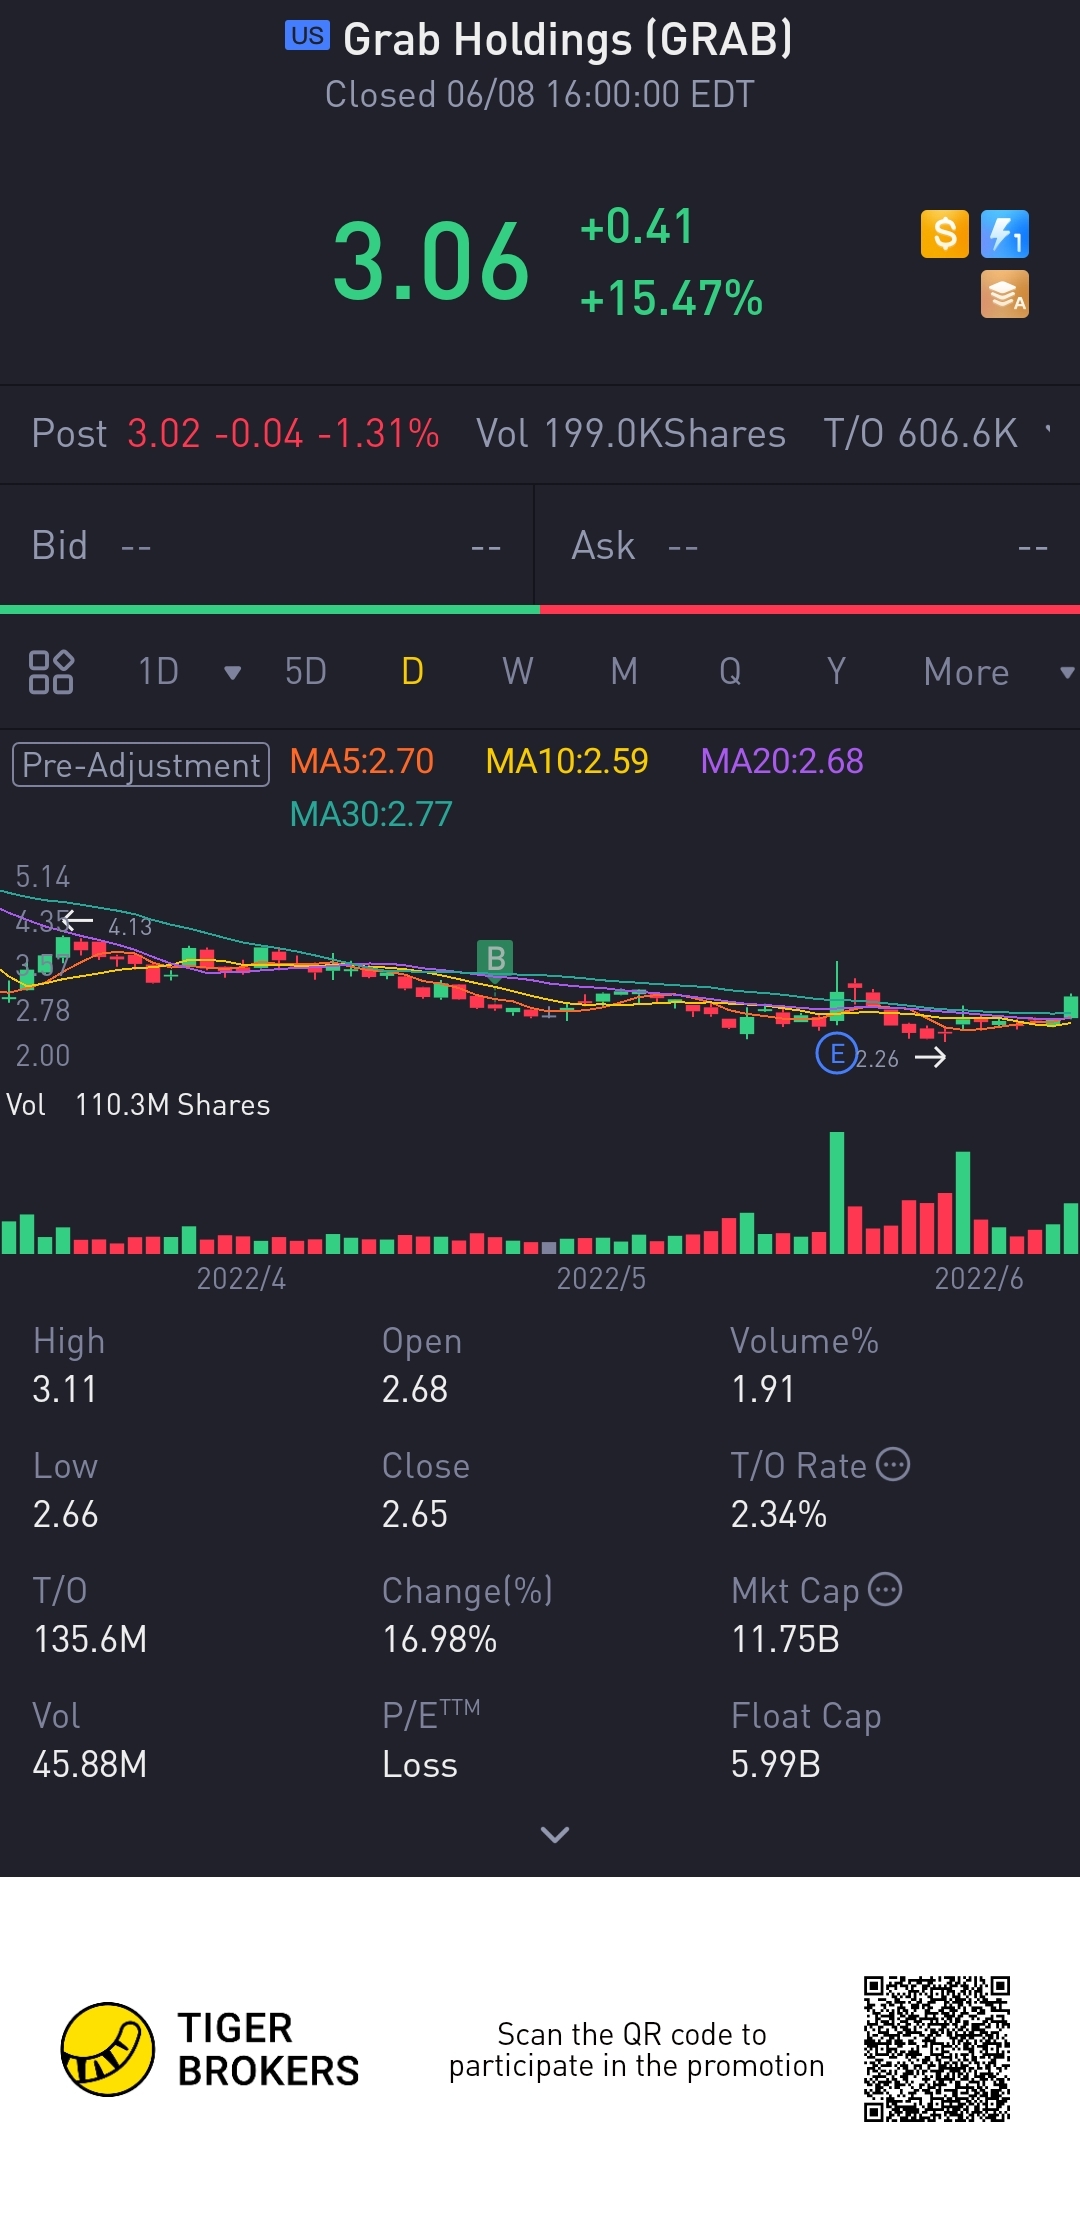The height and width of the screenshot is (2222, 1080).
Task: Tap the green B marker on chart
Action: pos(495,958)
